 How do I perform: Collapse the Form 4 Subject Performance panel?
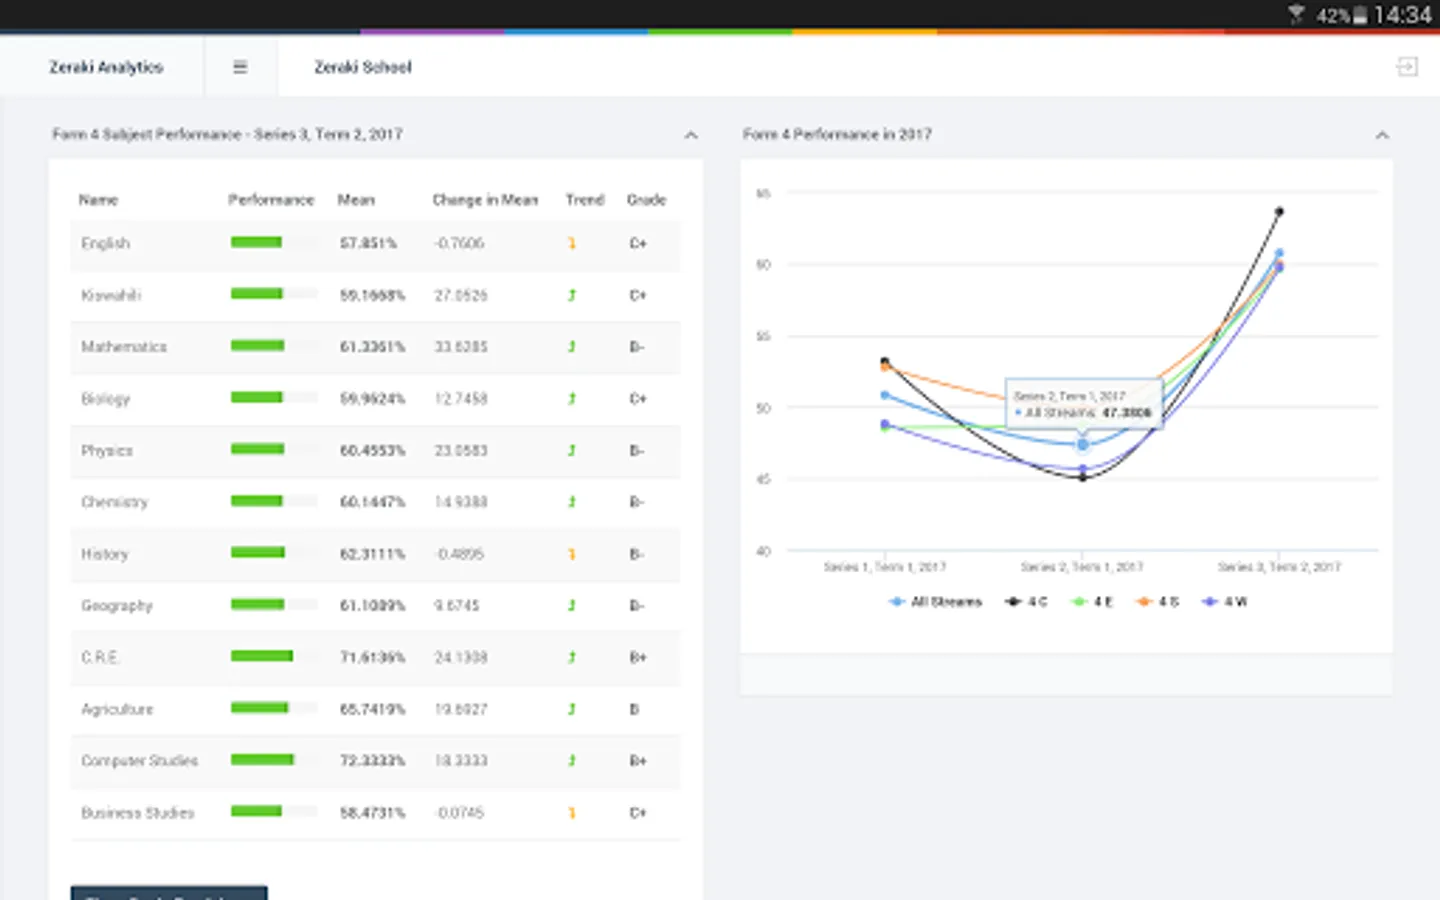point(691,135)
